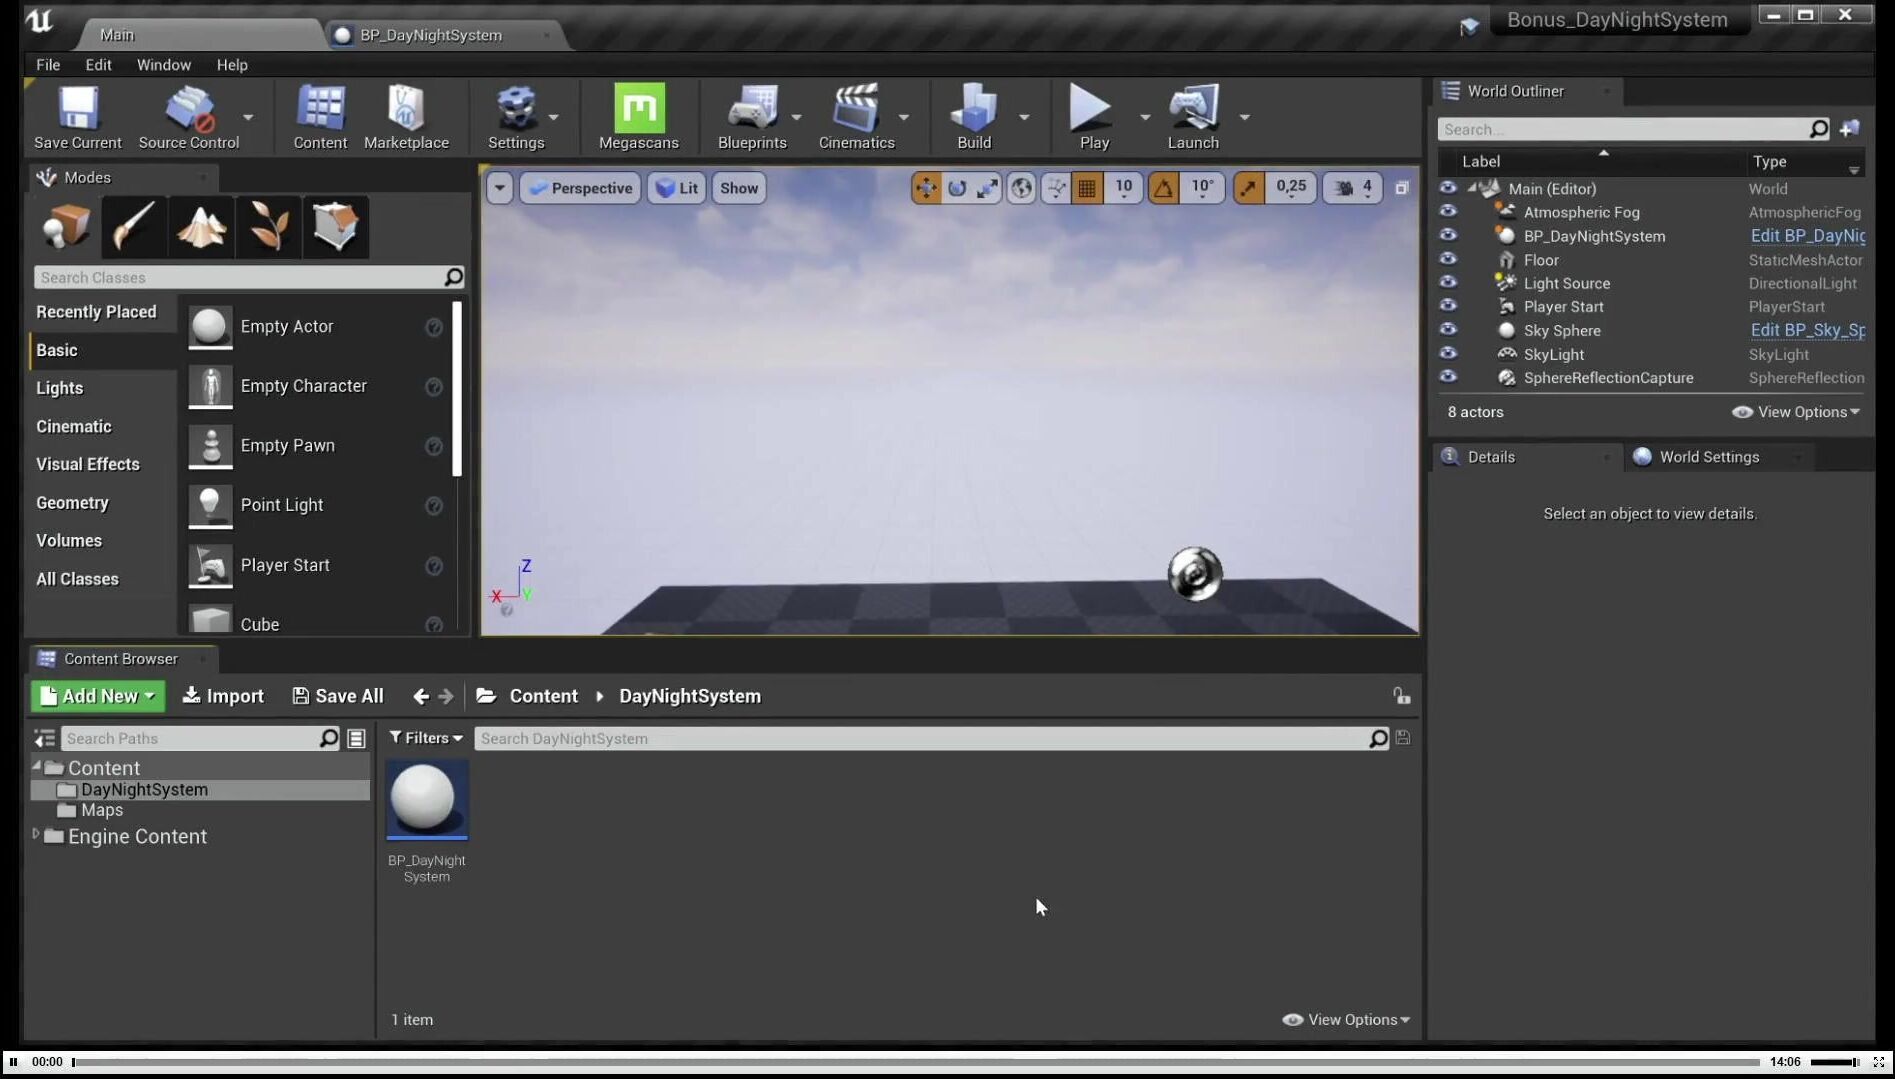Open the Show viewport menu button
The width and height of the screenshot is (1895, 1079).
coord(739,188)
